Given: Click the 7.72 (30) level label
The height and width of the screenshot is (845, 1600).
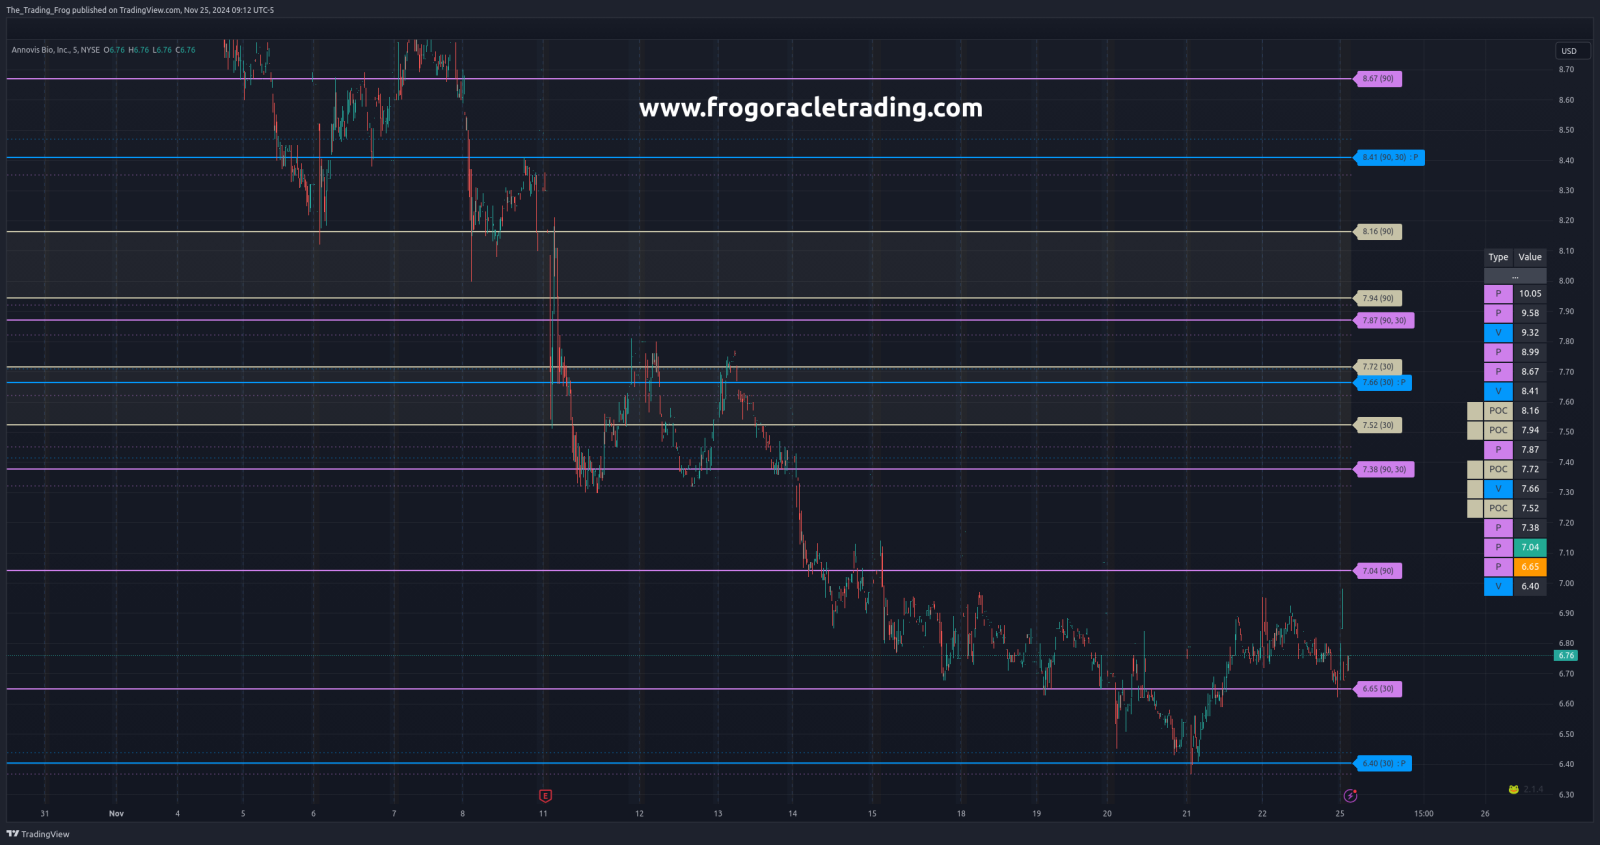Looking at the screenshot, I should click(x=1378, y=367).
